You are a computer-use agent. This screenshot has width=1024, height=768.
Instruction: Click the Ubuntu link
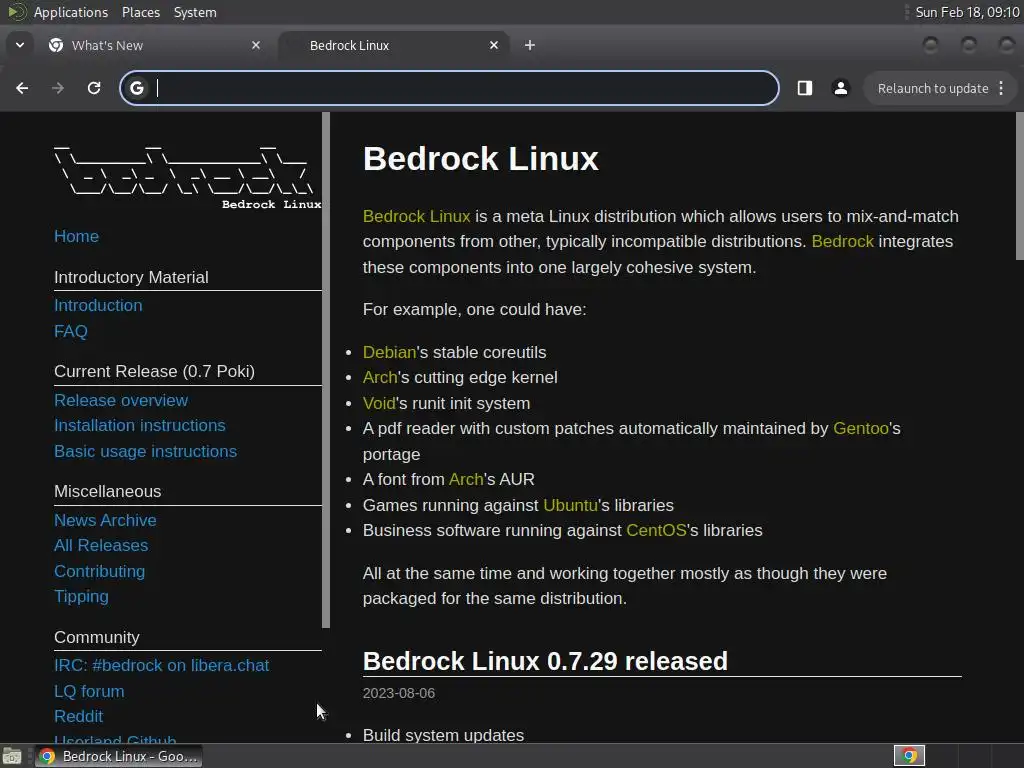(x=570, y=505)
